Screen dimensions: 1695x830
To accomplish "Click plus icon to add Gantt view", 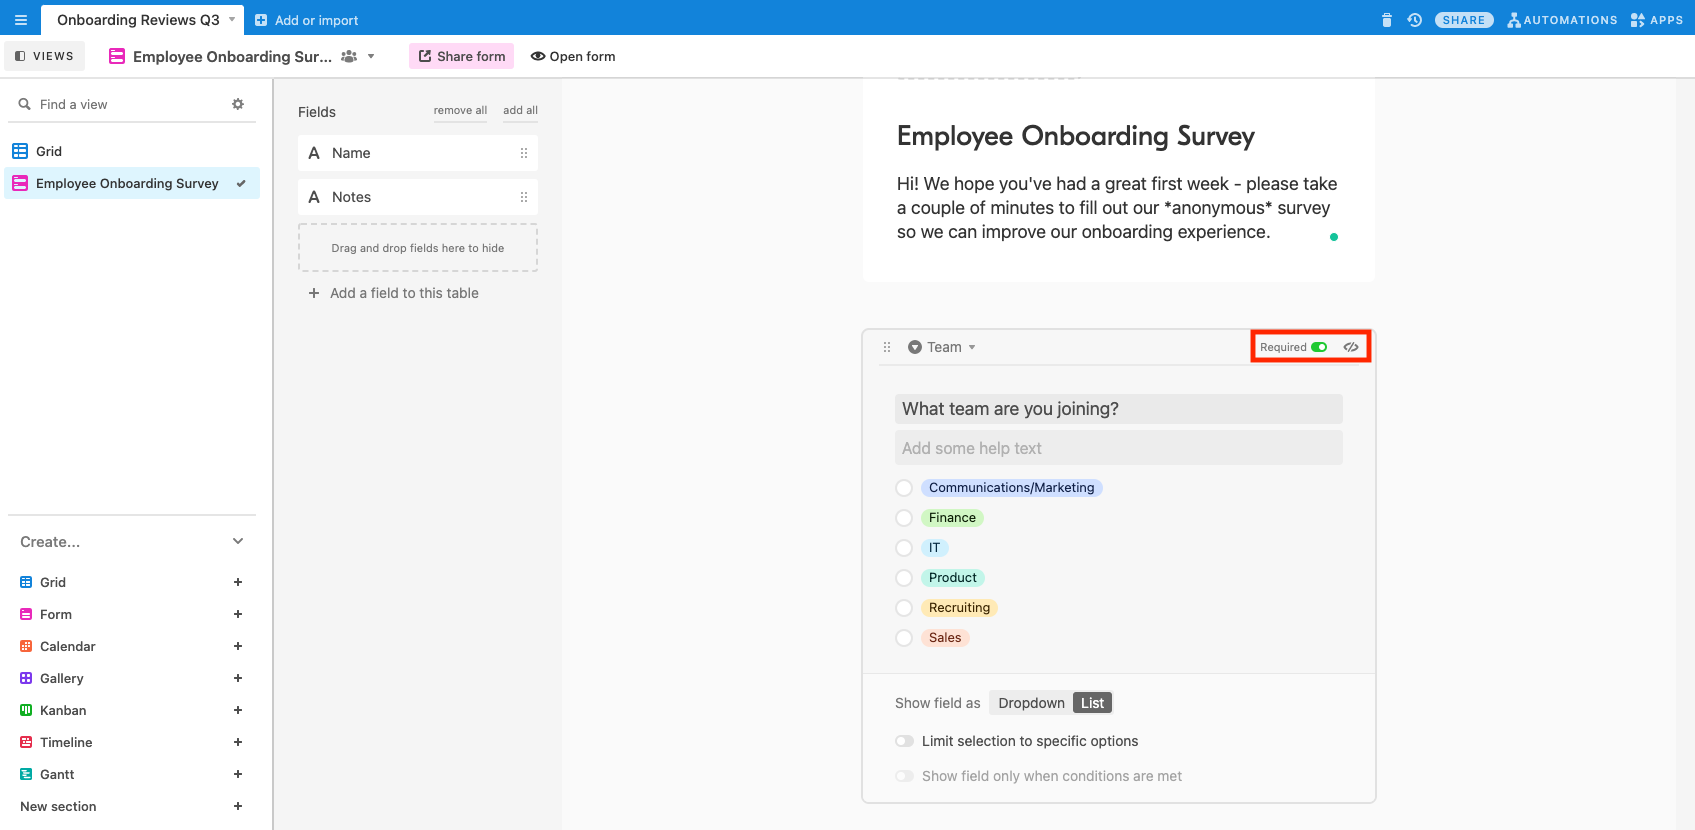I will pyautogui.click(x=238, y=774).
